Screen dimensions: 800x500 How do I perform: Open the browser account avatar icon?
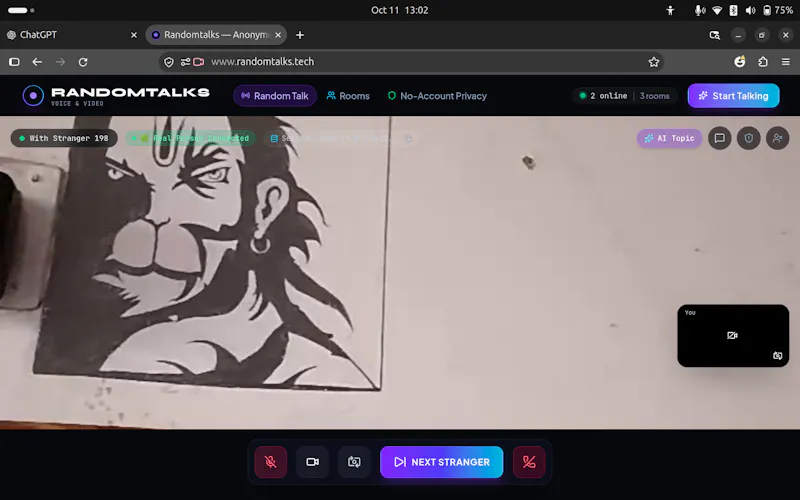coord(740,62)
